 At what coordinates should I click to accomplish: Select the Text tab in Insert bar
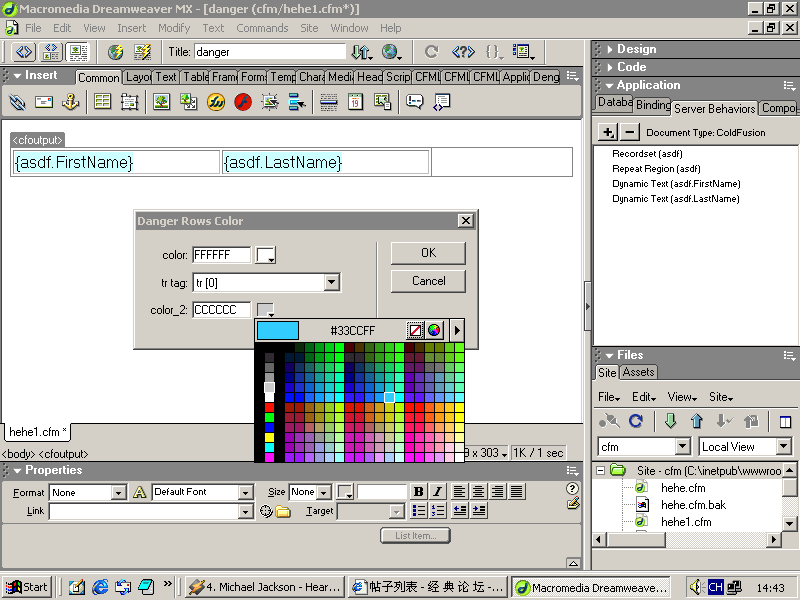point(166,77)
